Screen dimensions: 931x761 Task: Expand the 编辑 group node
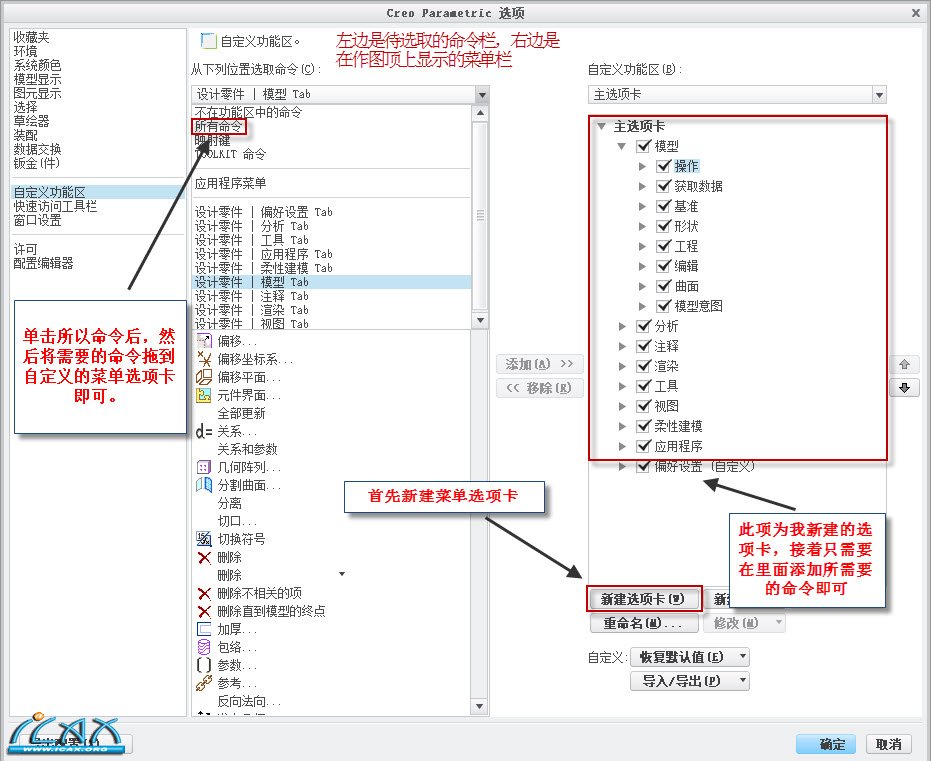[642, 266]
